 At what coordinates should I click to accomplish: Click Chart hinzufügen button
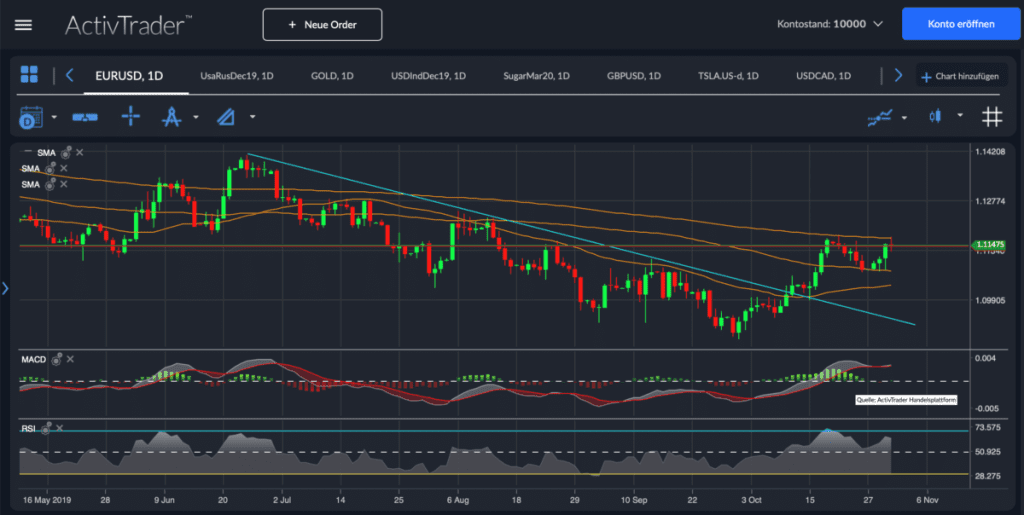click(960, 76)
